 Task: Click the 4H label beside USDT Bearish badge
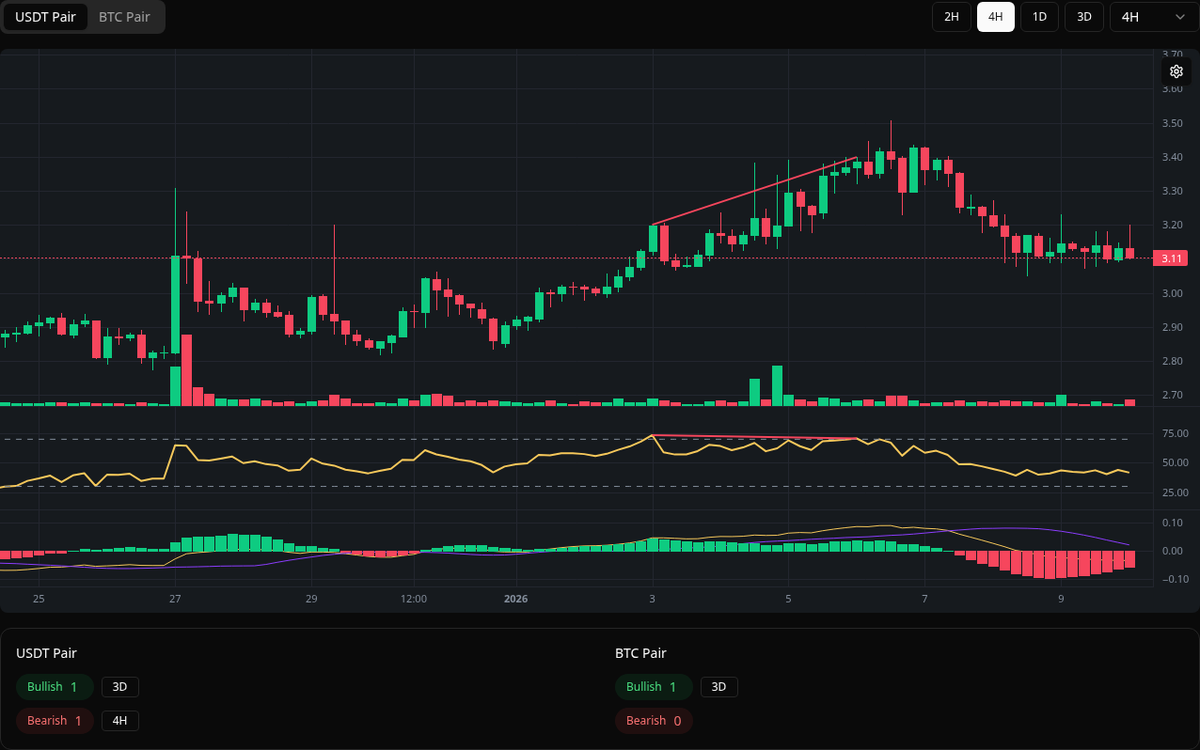tap(120, 720)
